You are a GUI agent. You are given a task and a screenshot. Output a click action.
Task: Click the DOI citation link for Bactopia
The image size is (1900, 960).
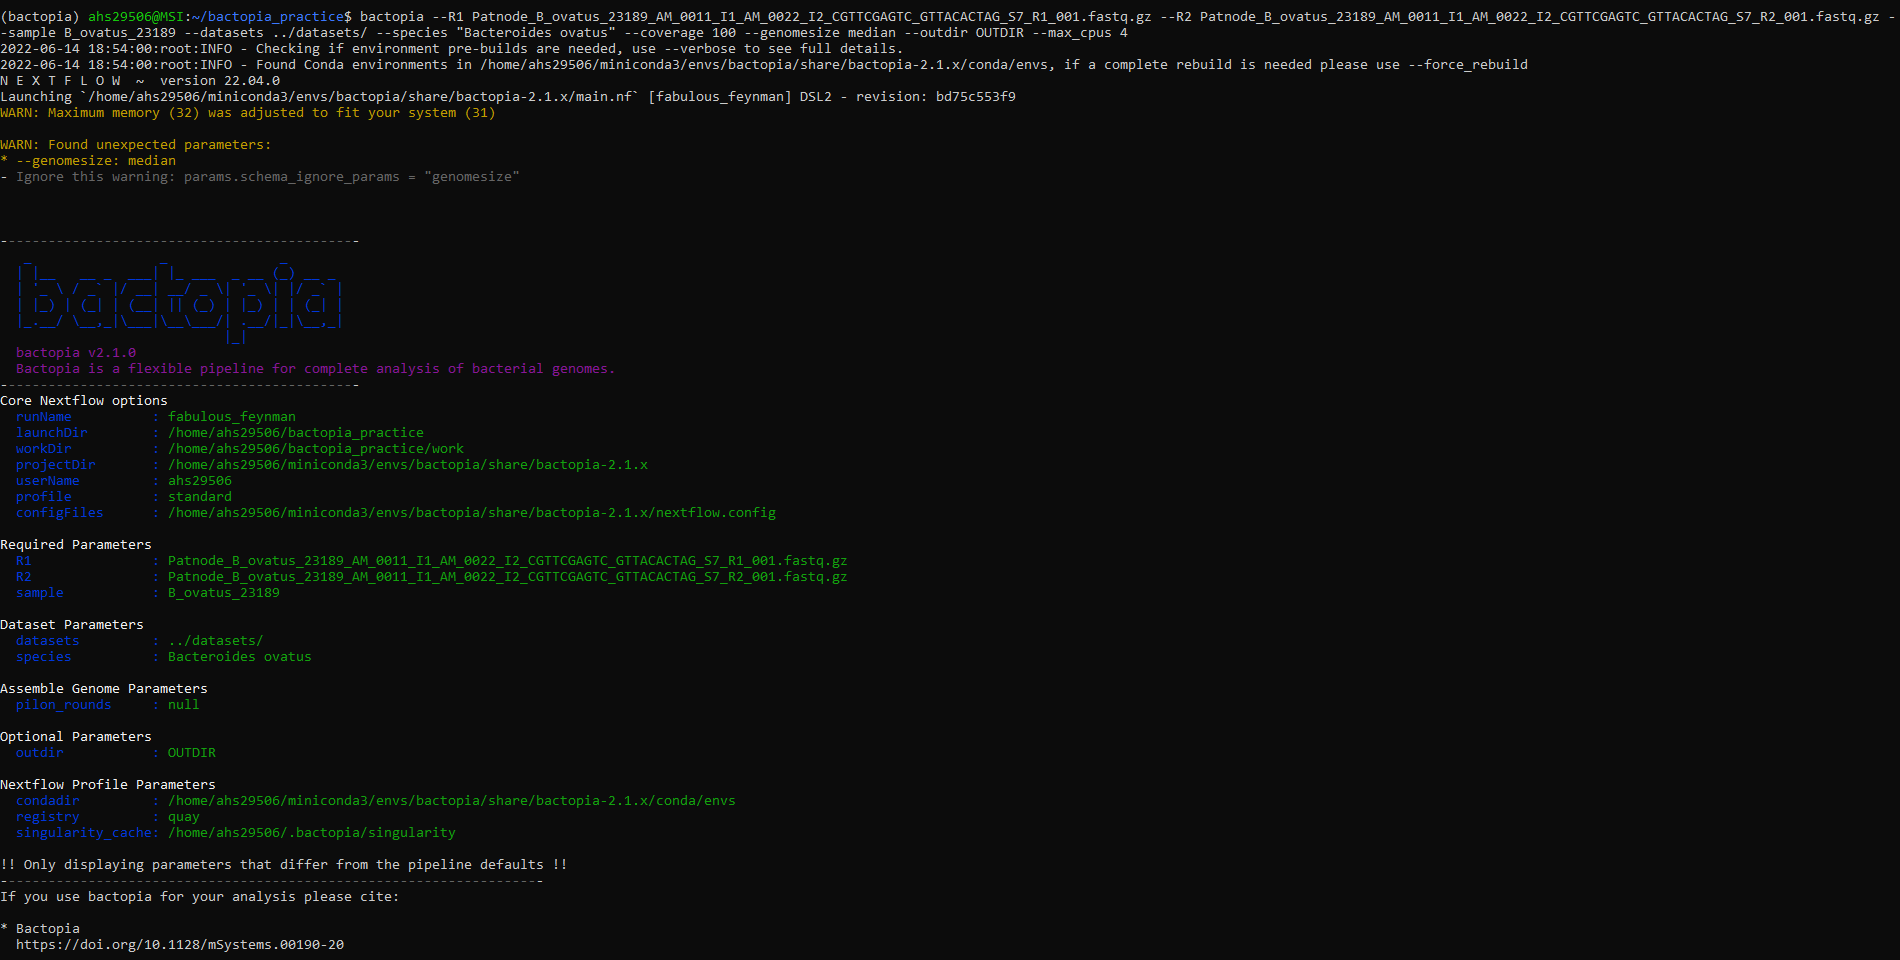coord(181,944)
